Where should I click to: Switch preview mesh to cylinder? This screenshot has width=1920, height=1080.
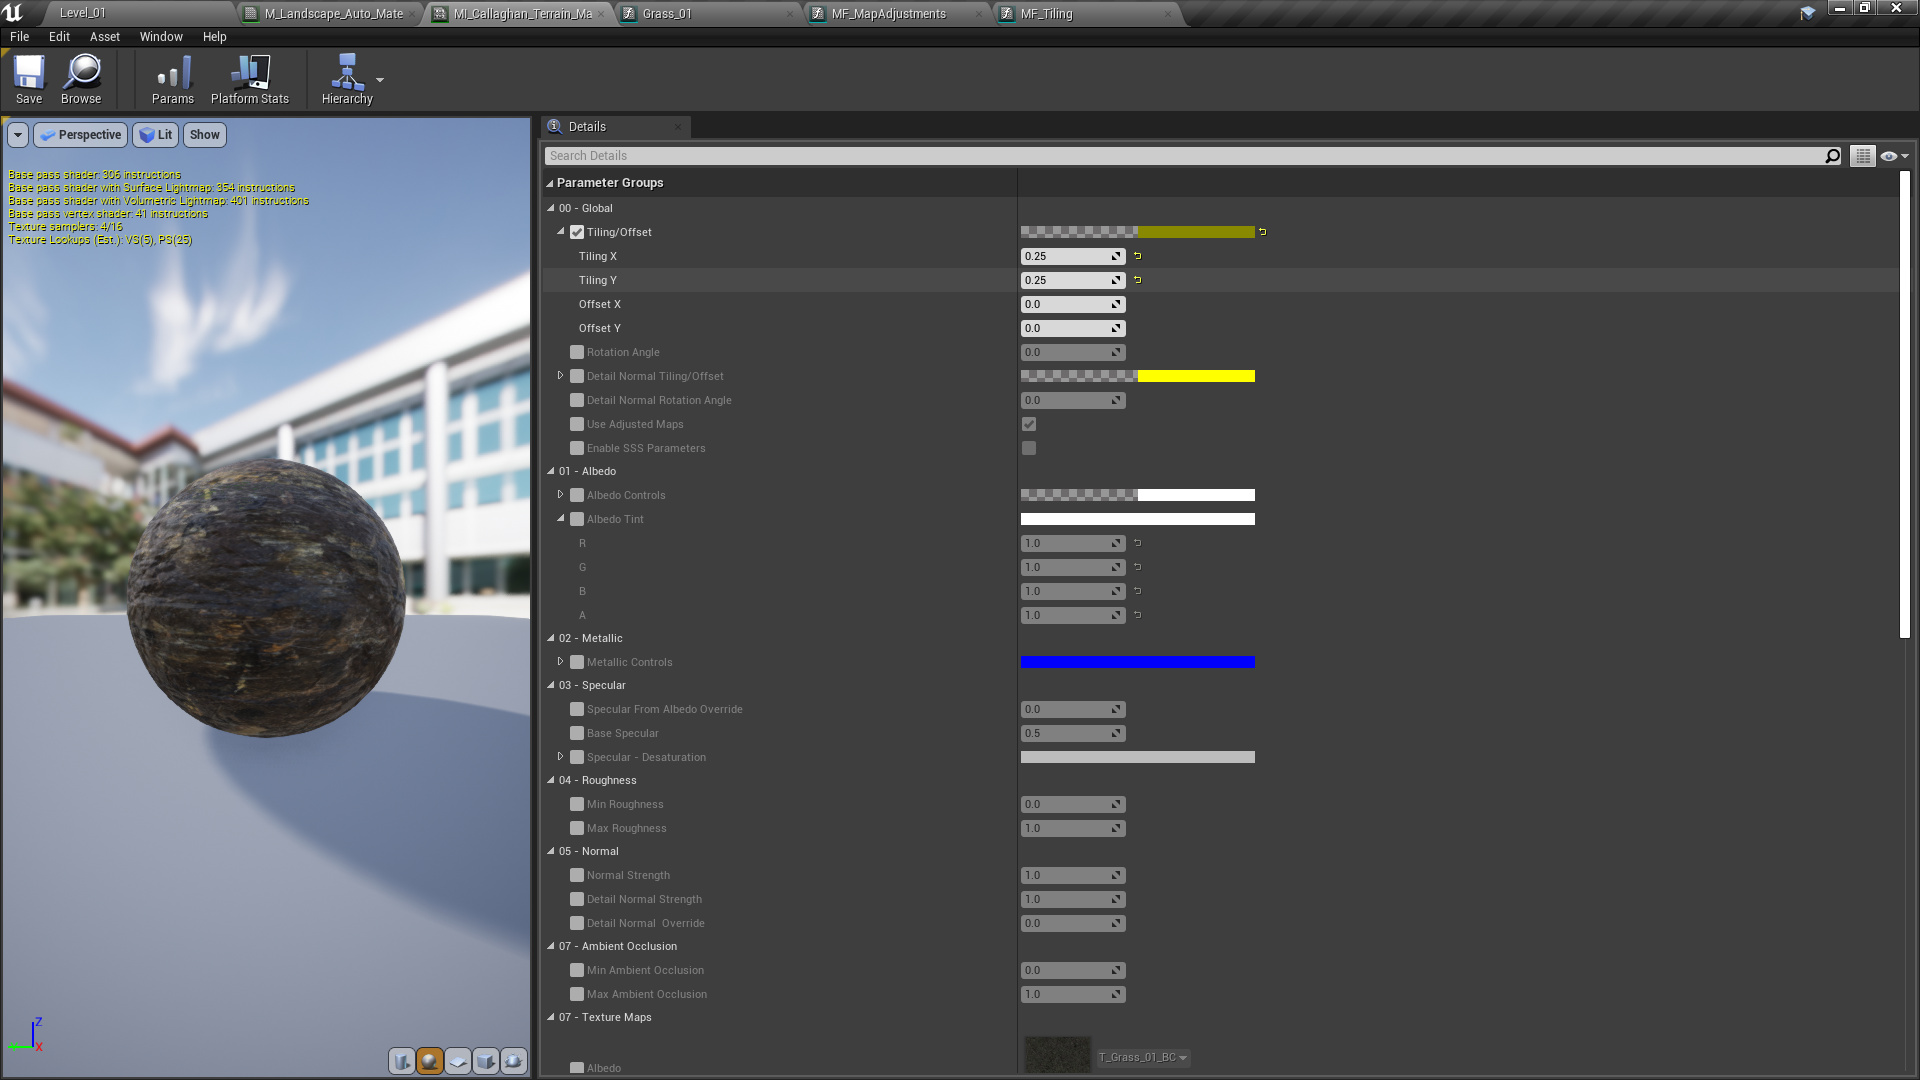click(x=402, y=1061)
